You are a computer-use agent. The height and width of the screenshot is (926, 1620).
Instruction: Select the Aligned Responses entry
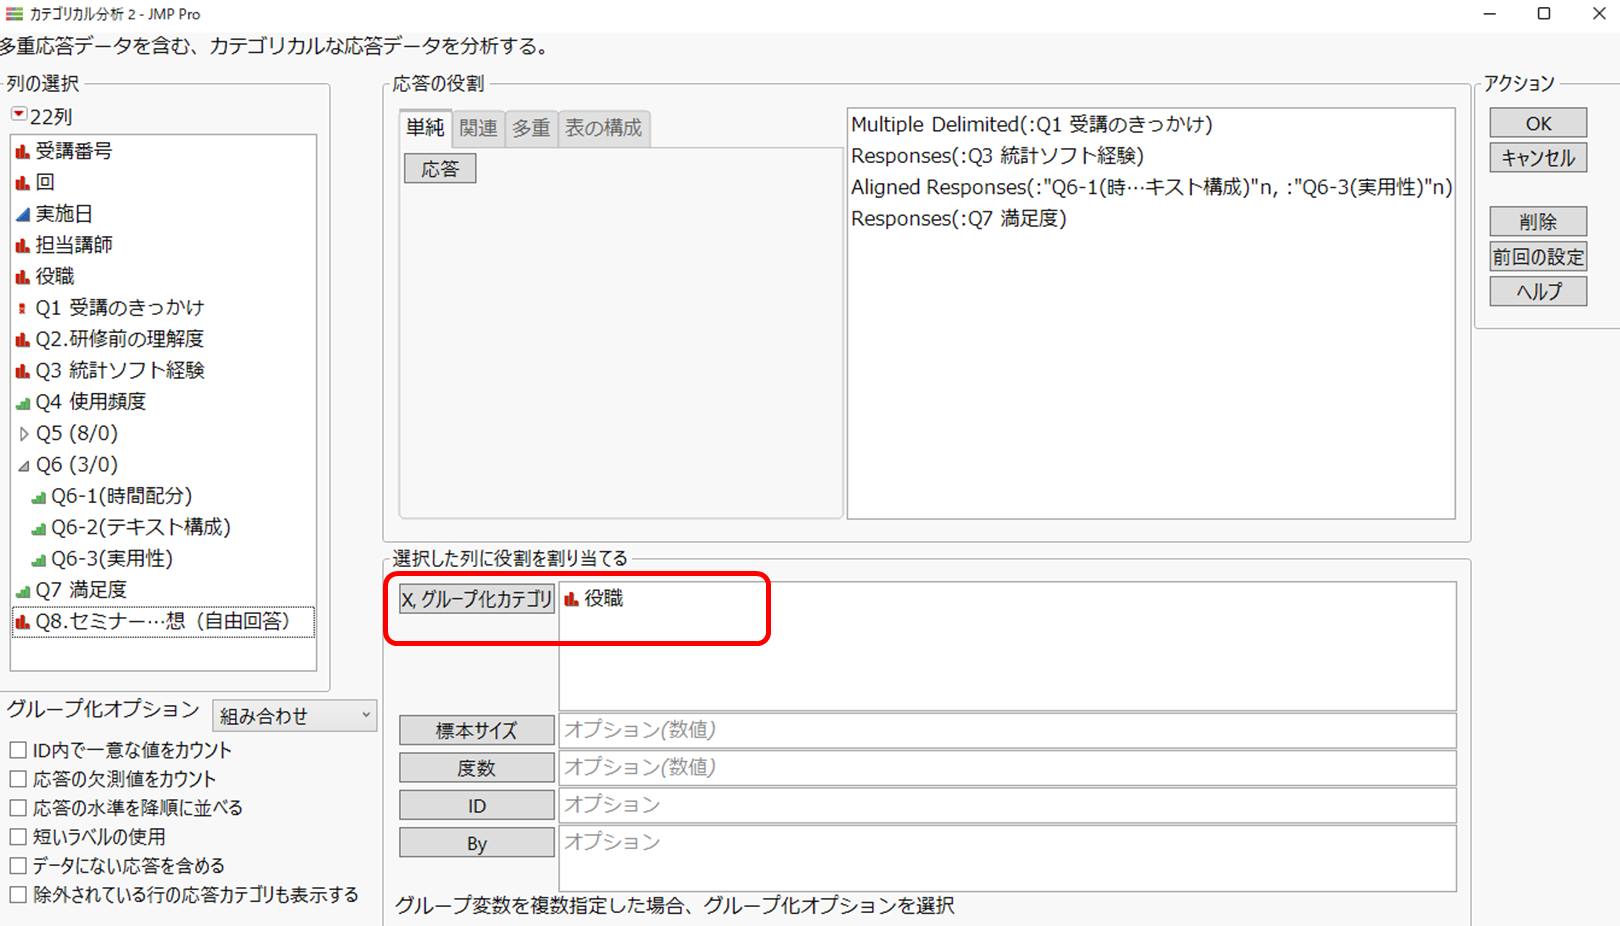click(x=1151, y=187)
